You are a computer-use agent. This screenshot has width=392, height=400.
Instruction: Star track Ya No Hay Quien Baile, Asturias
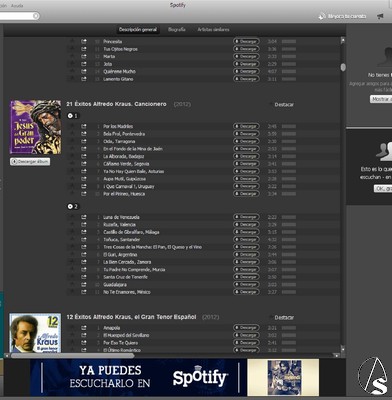[72, 171]
